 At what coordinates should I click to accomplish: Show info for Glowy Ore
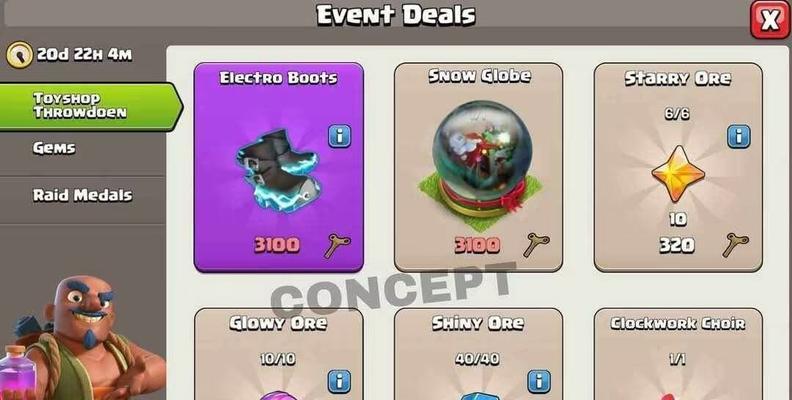[340, 382]
